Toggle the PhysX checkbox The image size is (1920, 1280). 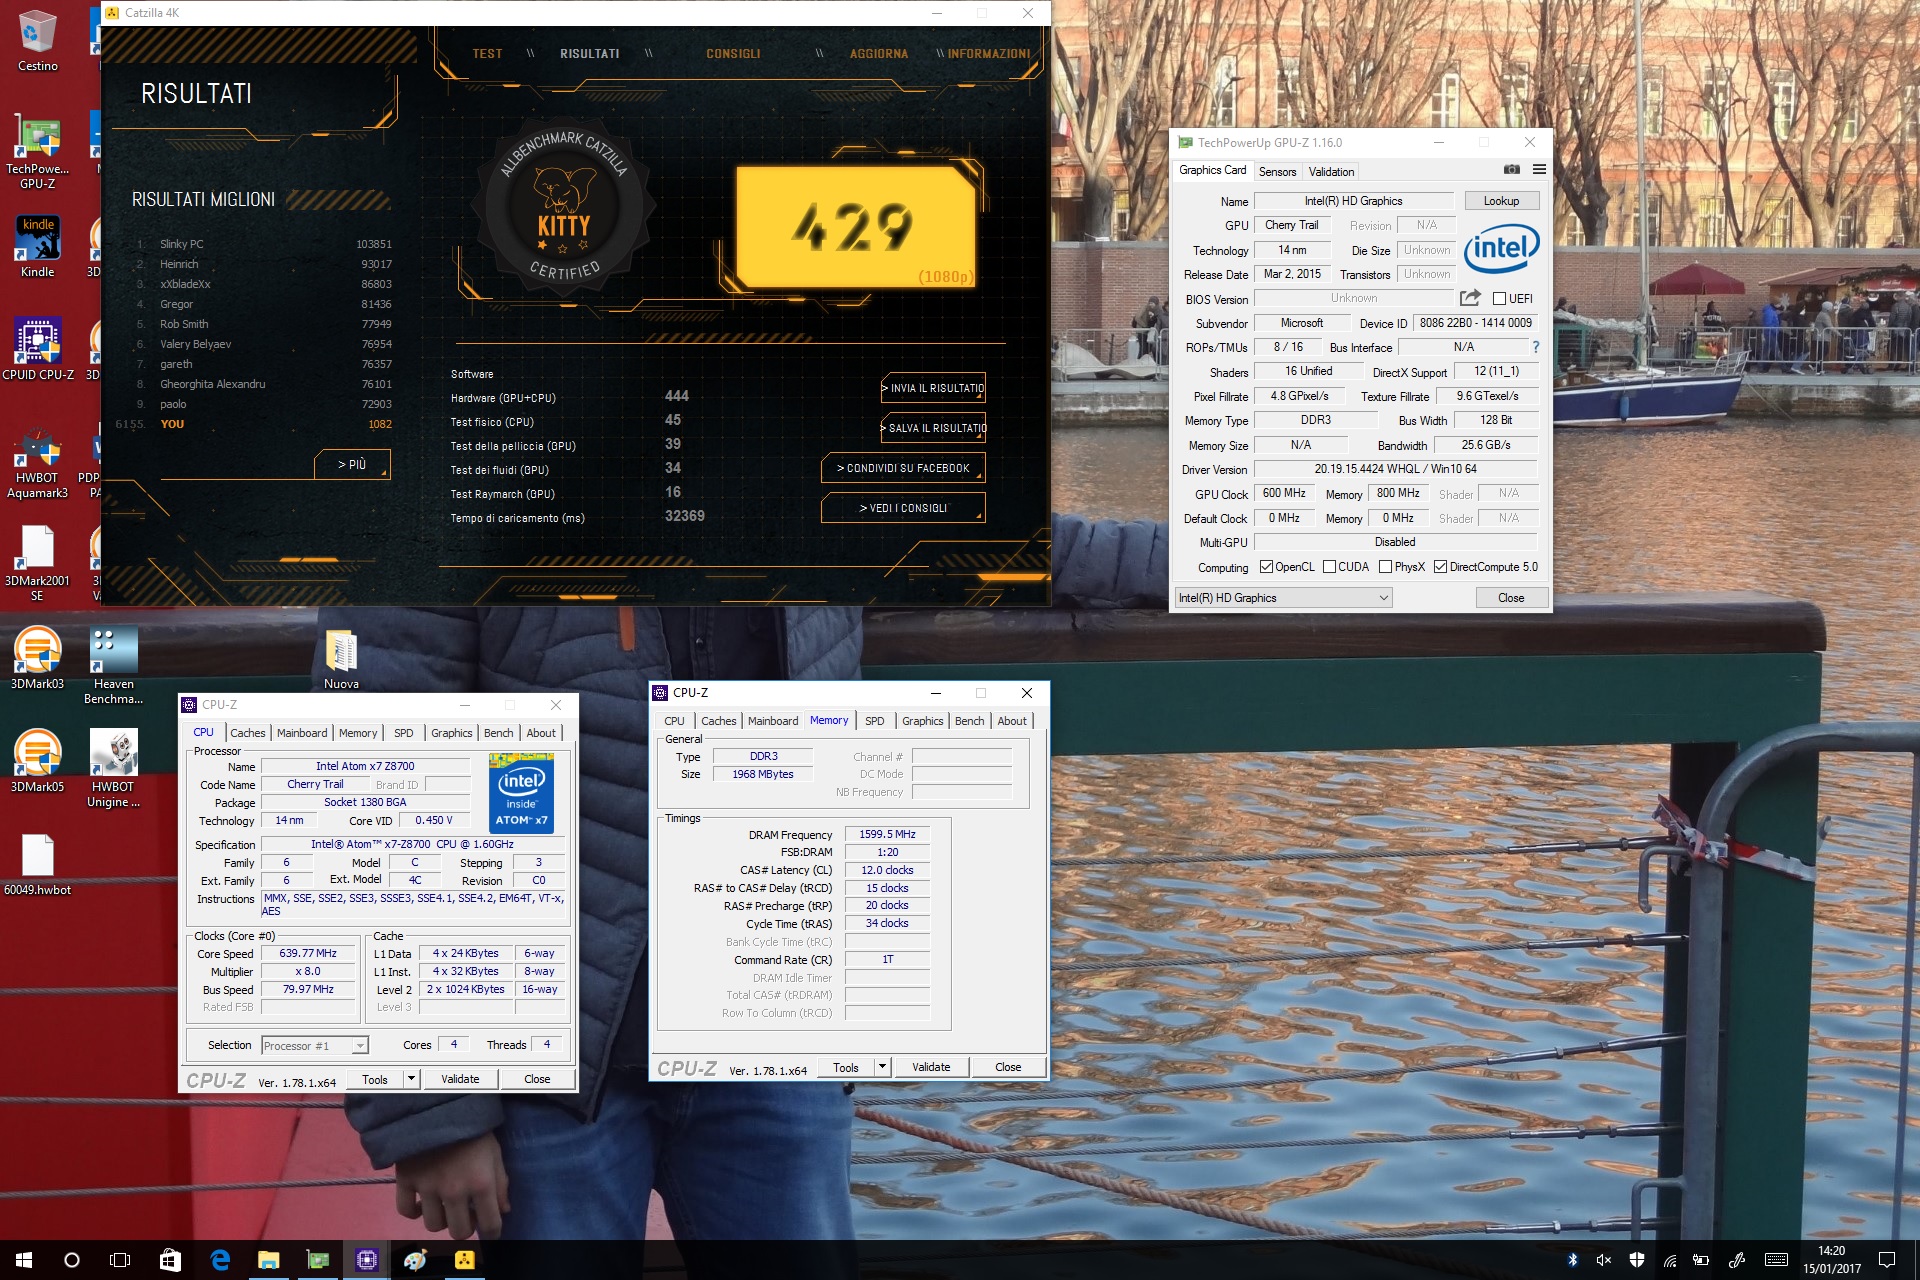[1385, 567]
